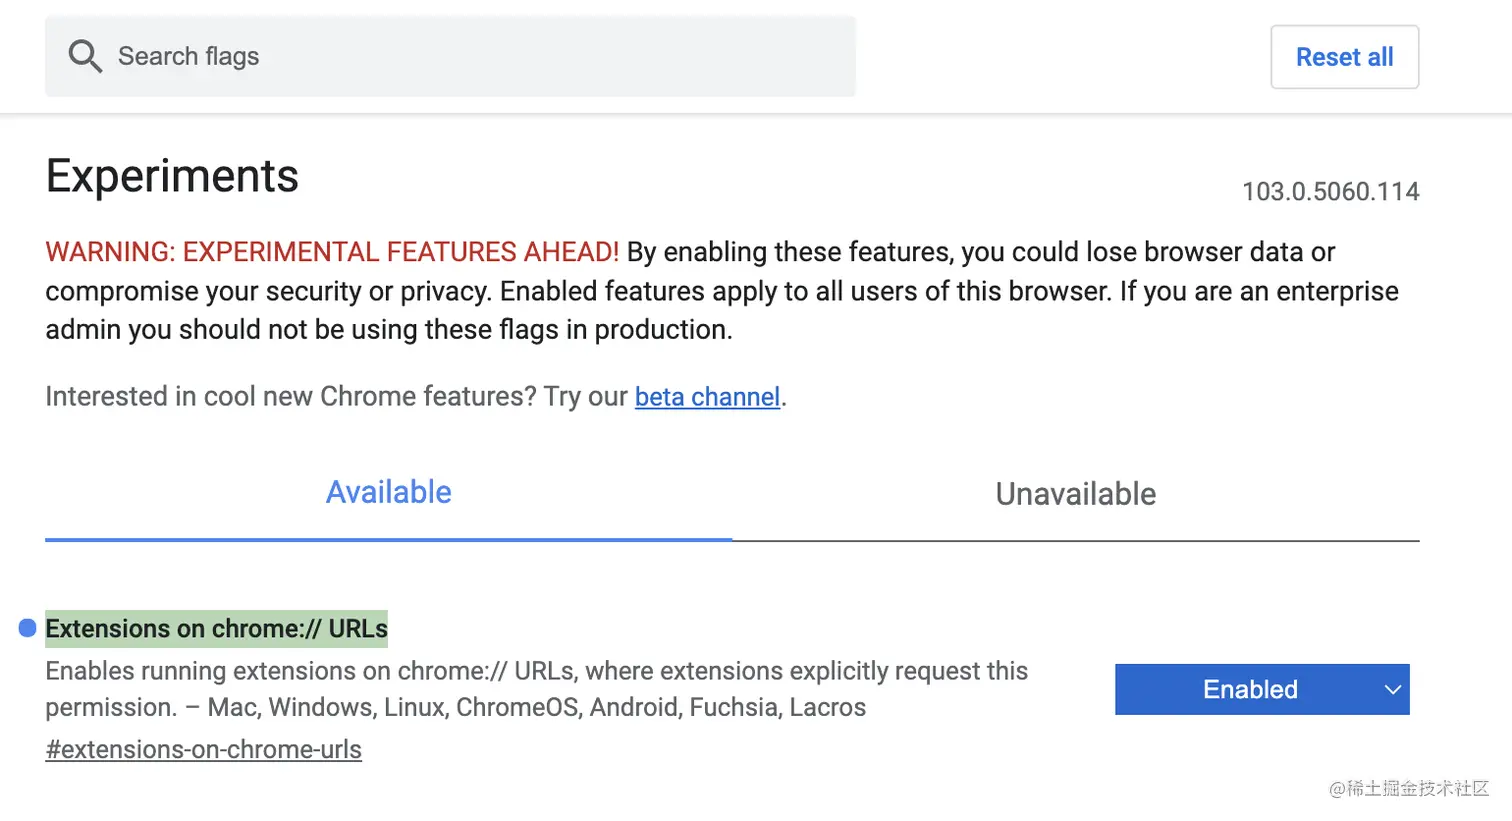Click the highlighted Extensions on chrome:// URLs title
Viewport: 1512px width, 821px height.
pyautogui.click(x=216, y=628)
